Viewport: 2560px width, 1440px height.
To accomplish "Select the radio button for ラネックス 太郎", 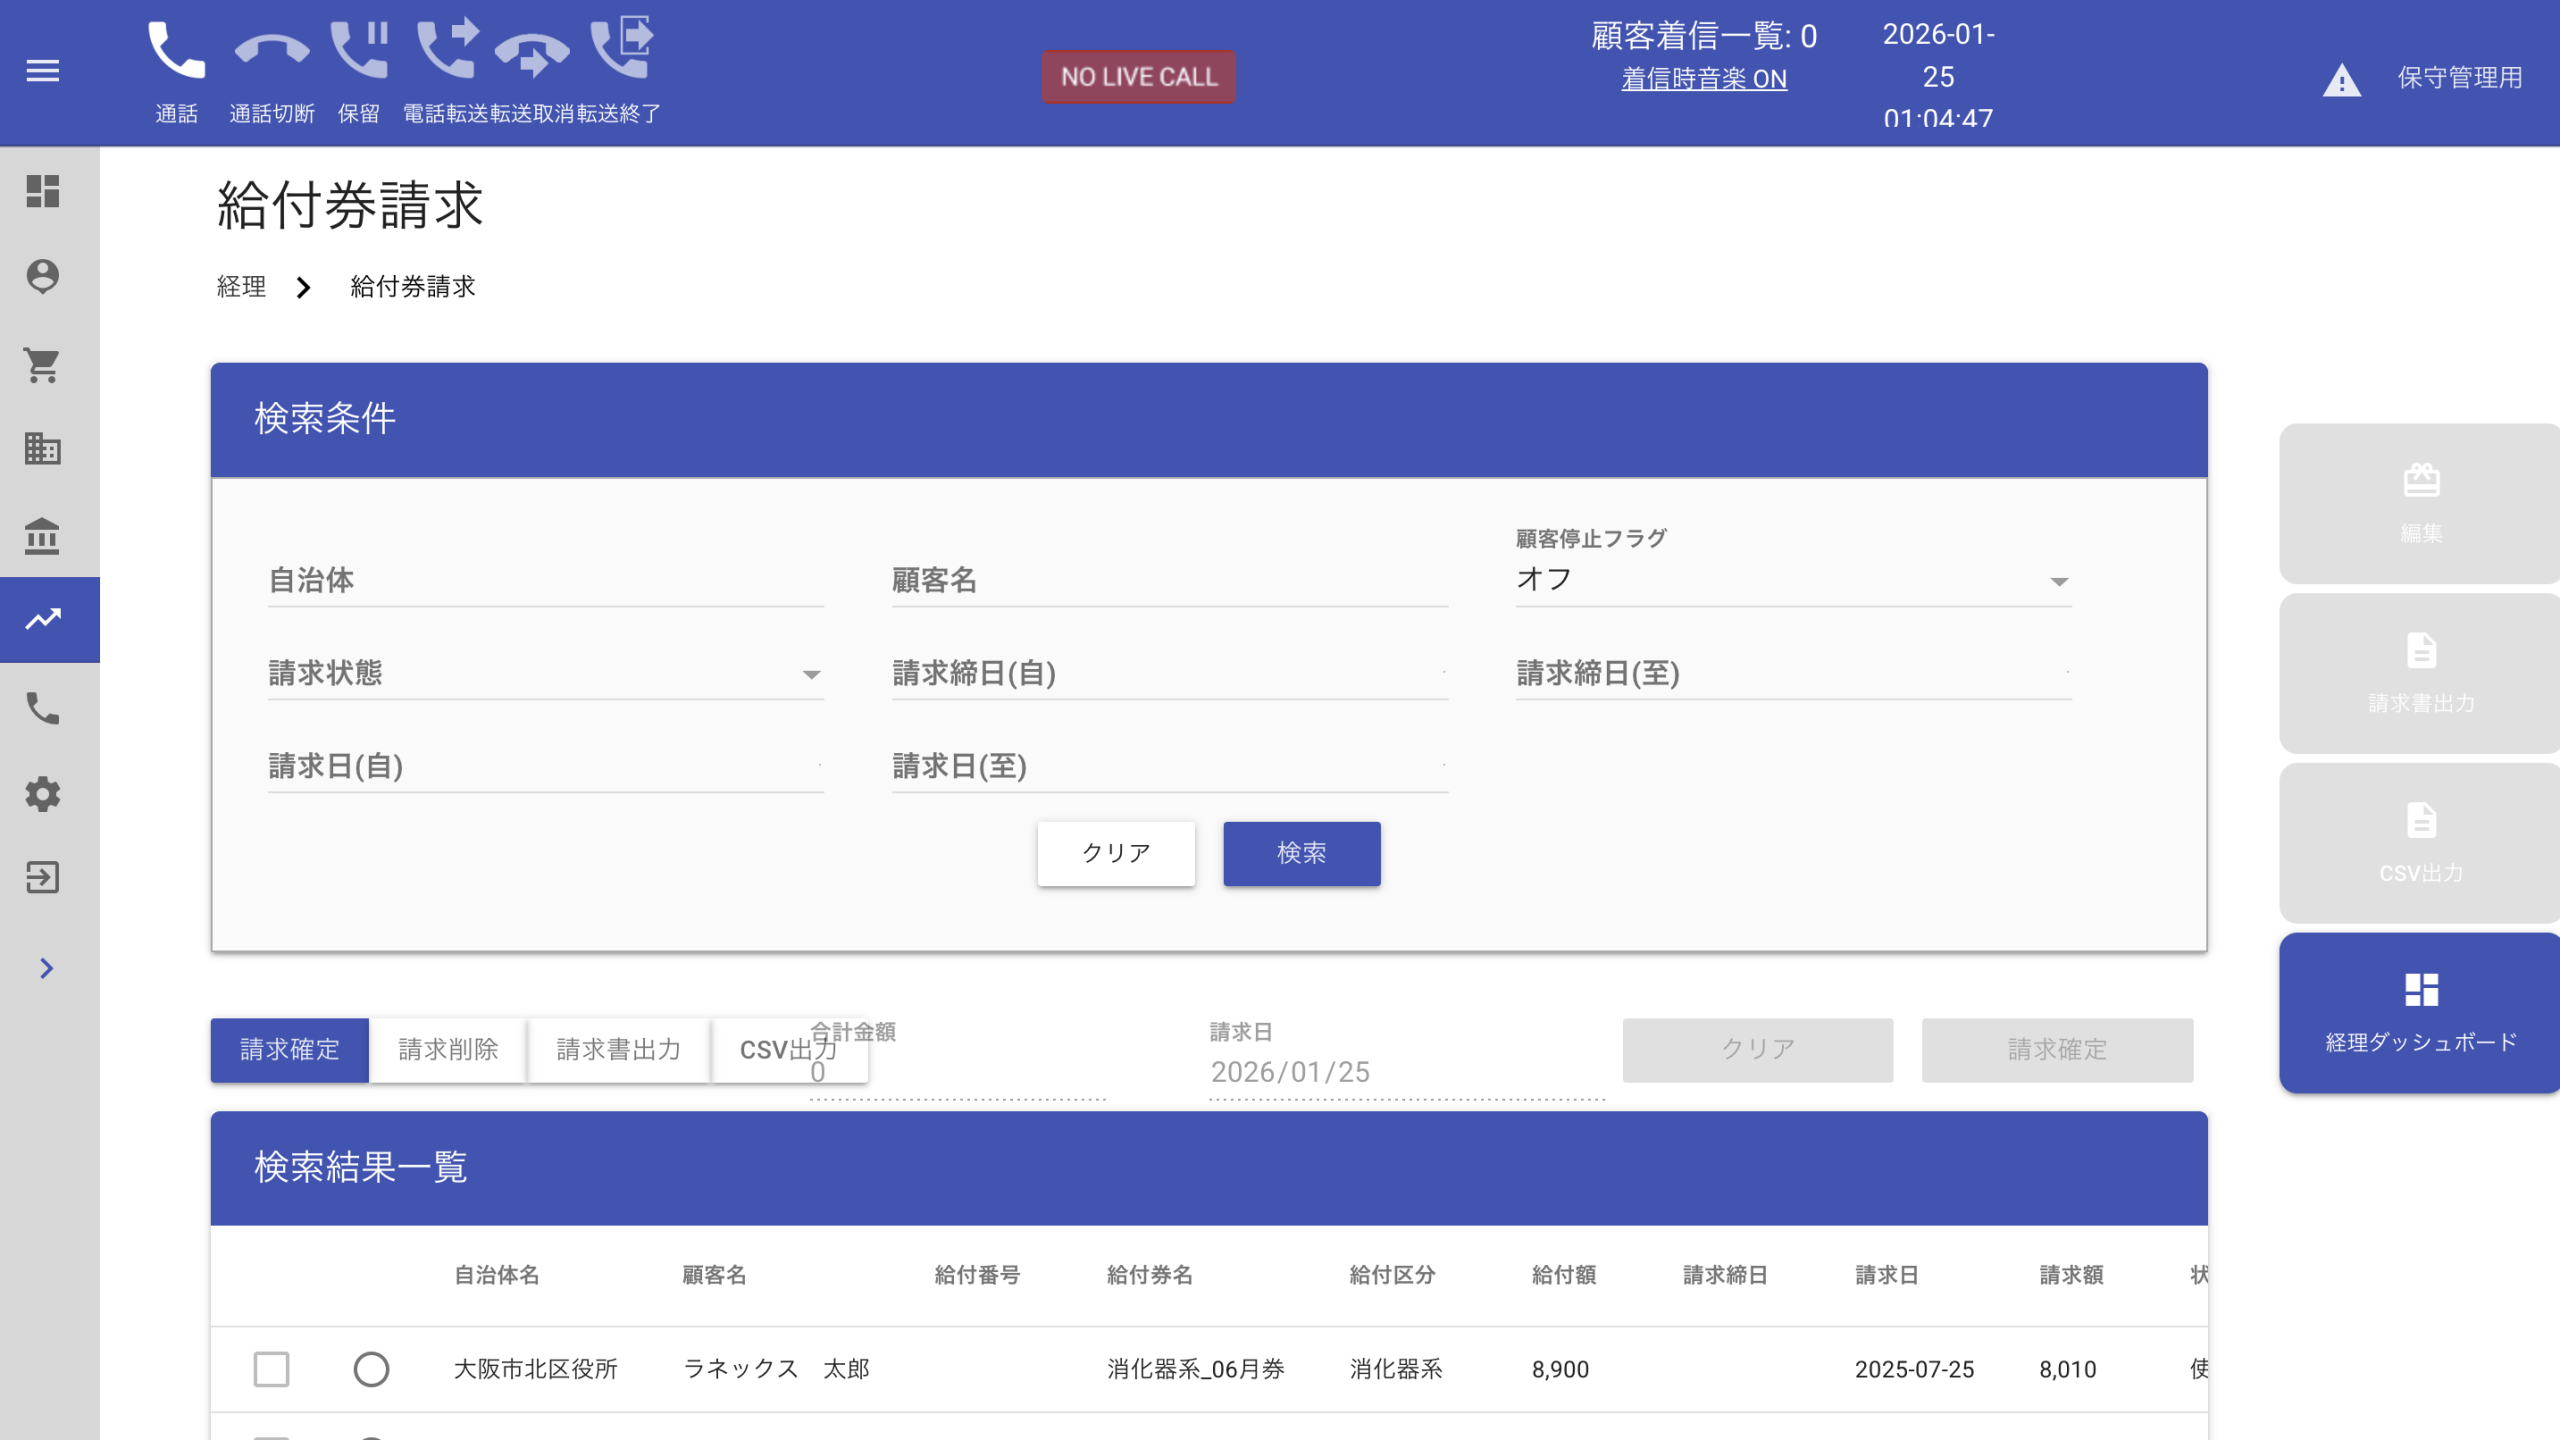I will tap(371, 1369).
